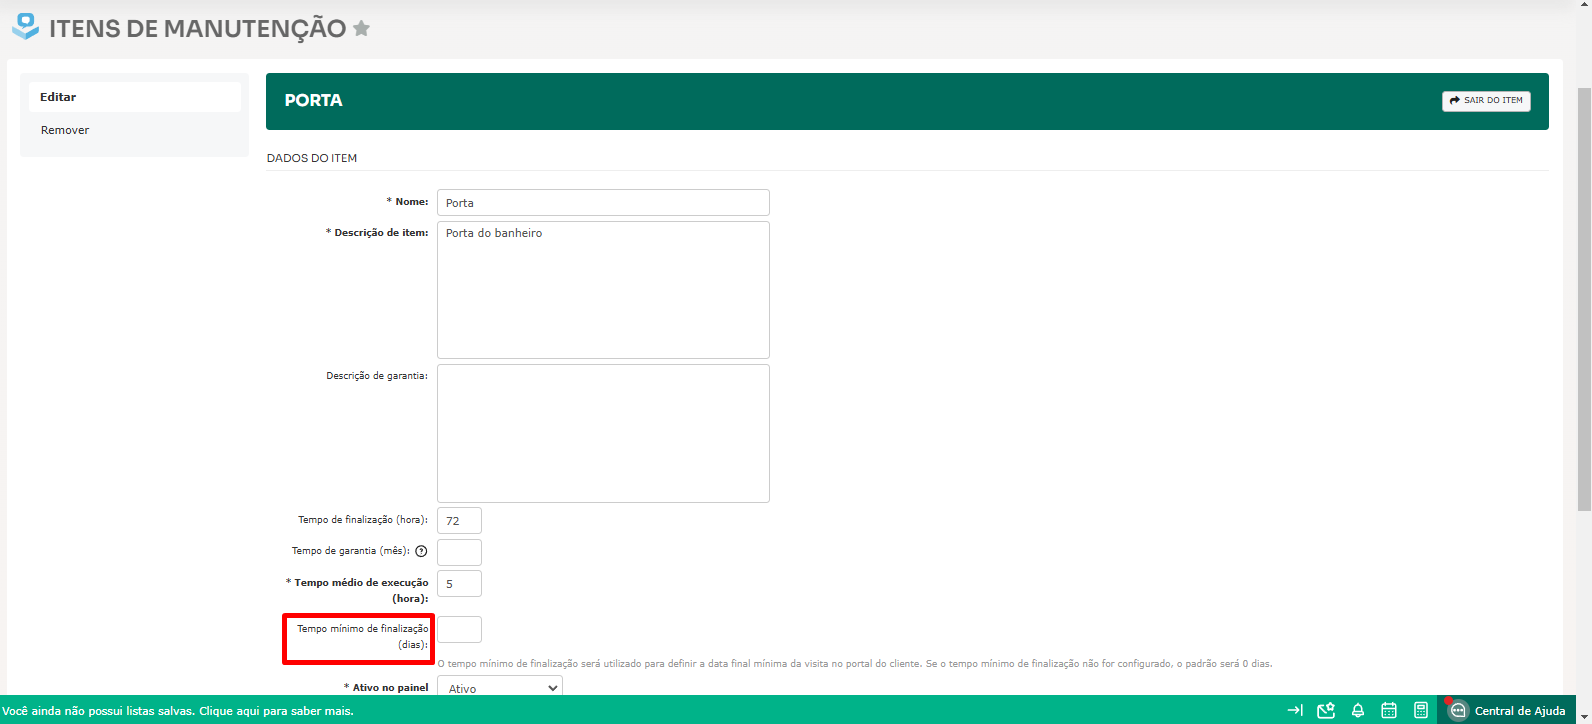Click into the Nome field
1592x724 pixels.
603,202
